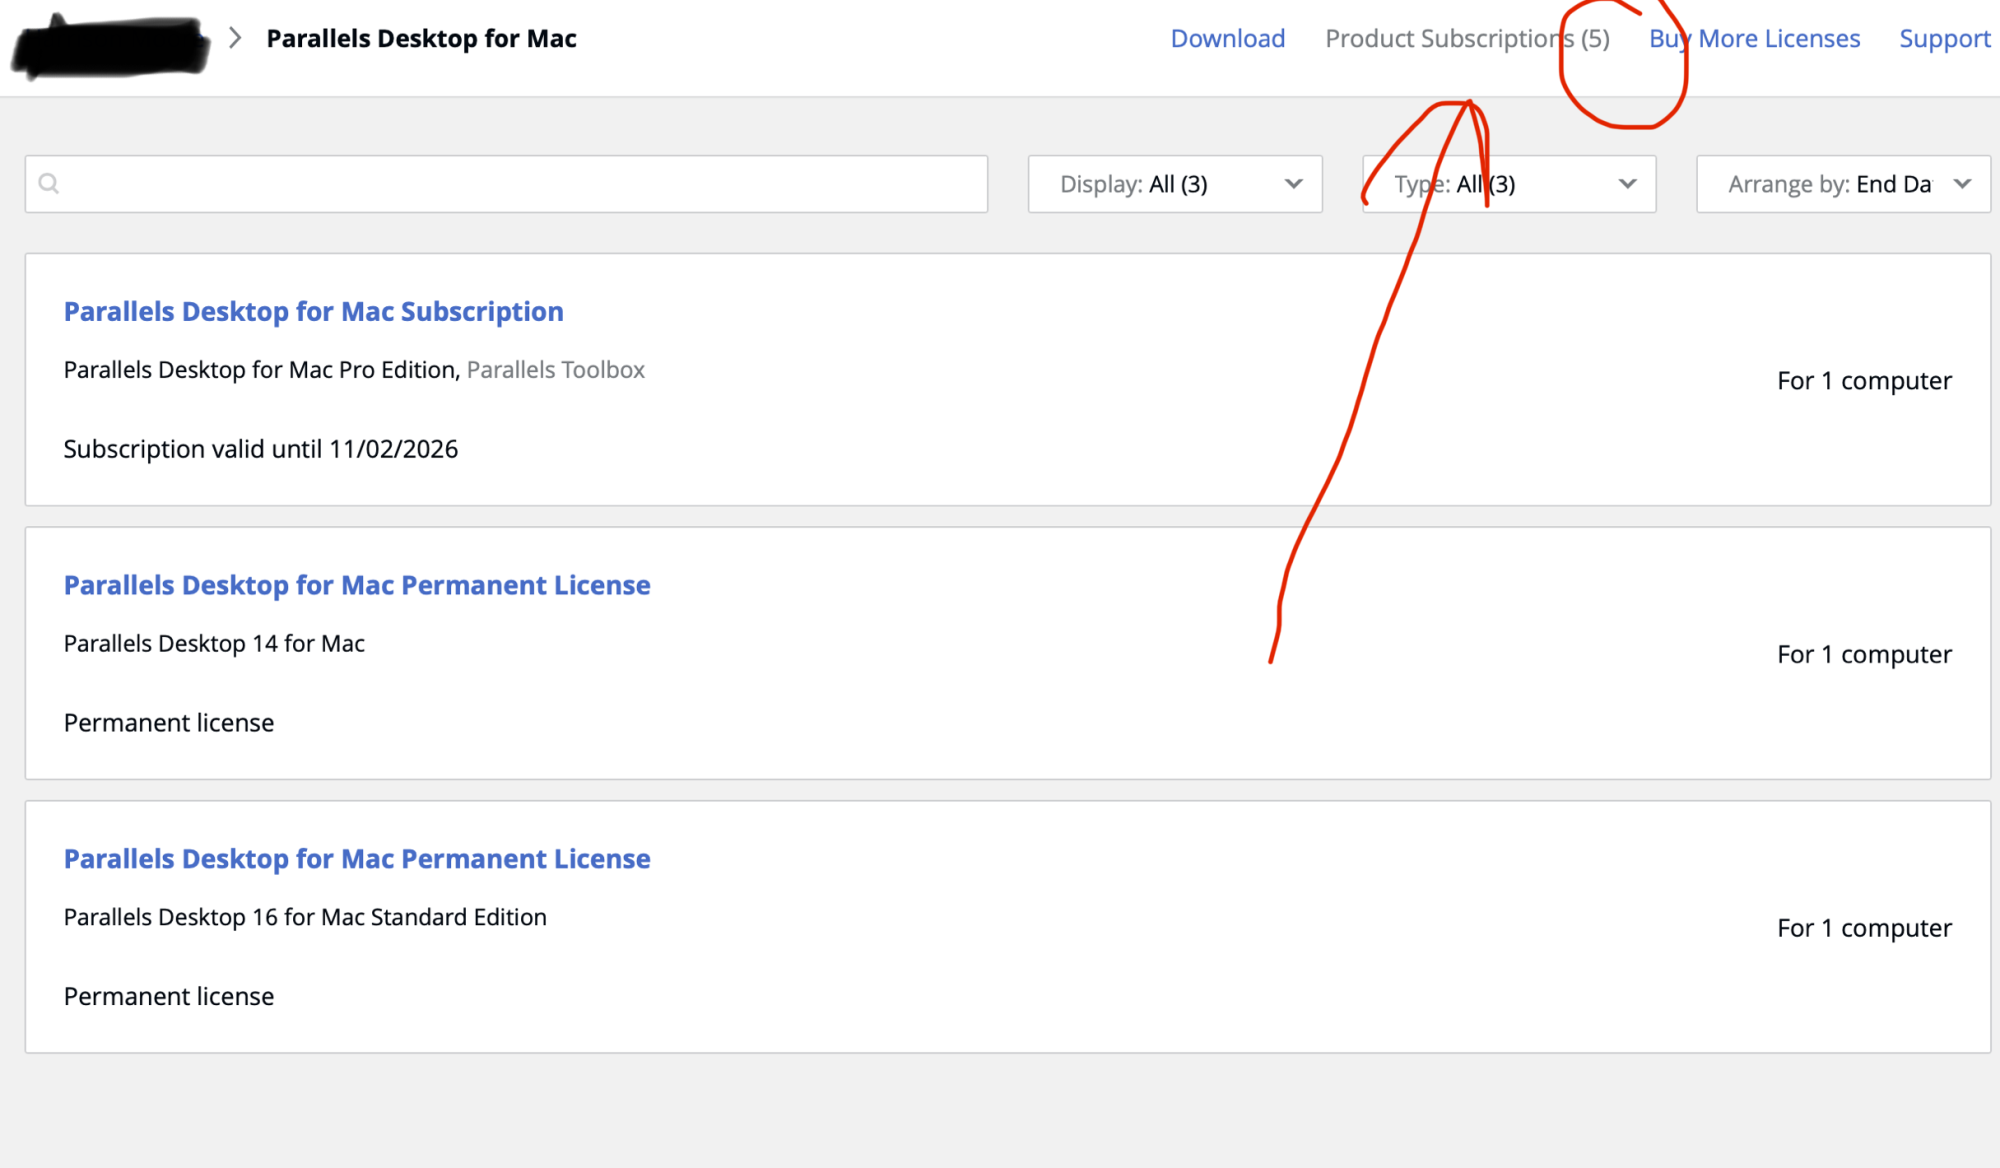This screenshot has width=2000, height=1168.
Task: Open the Download menu item
Action: click(x=1228, y=38)
